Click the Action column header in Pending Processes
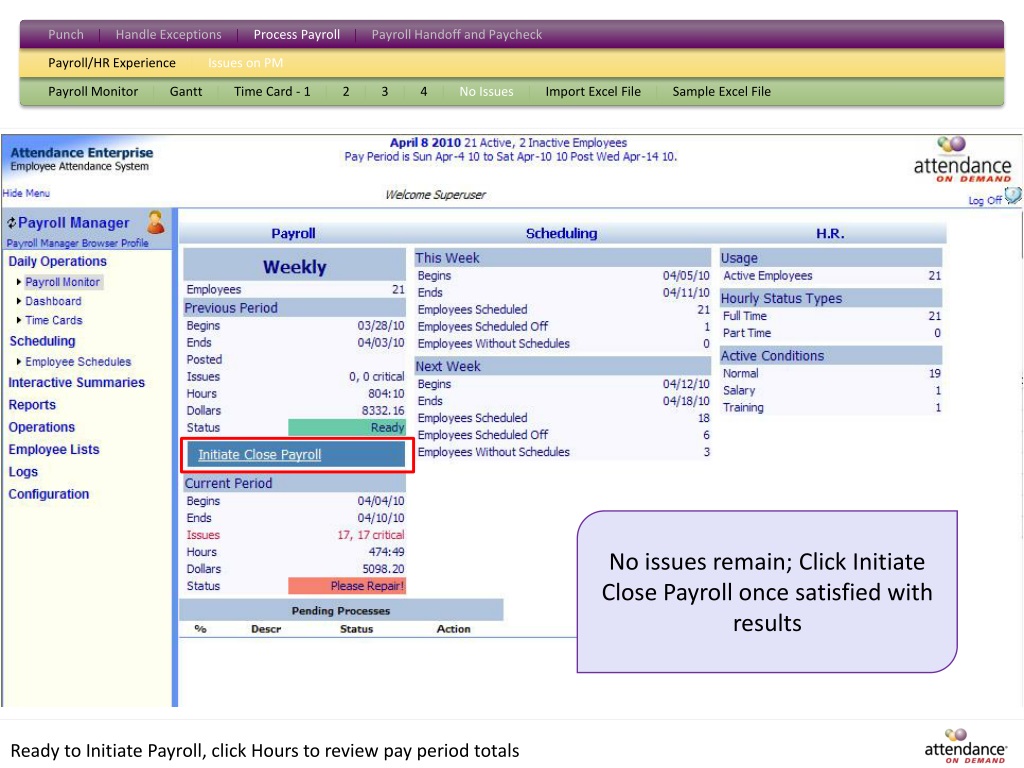 [453, 629]
